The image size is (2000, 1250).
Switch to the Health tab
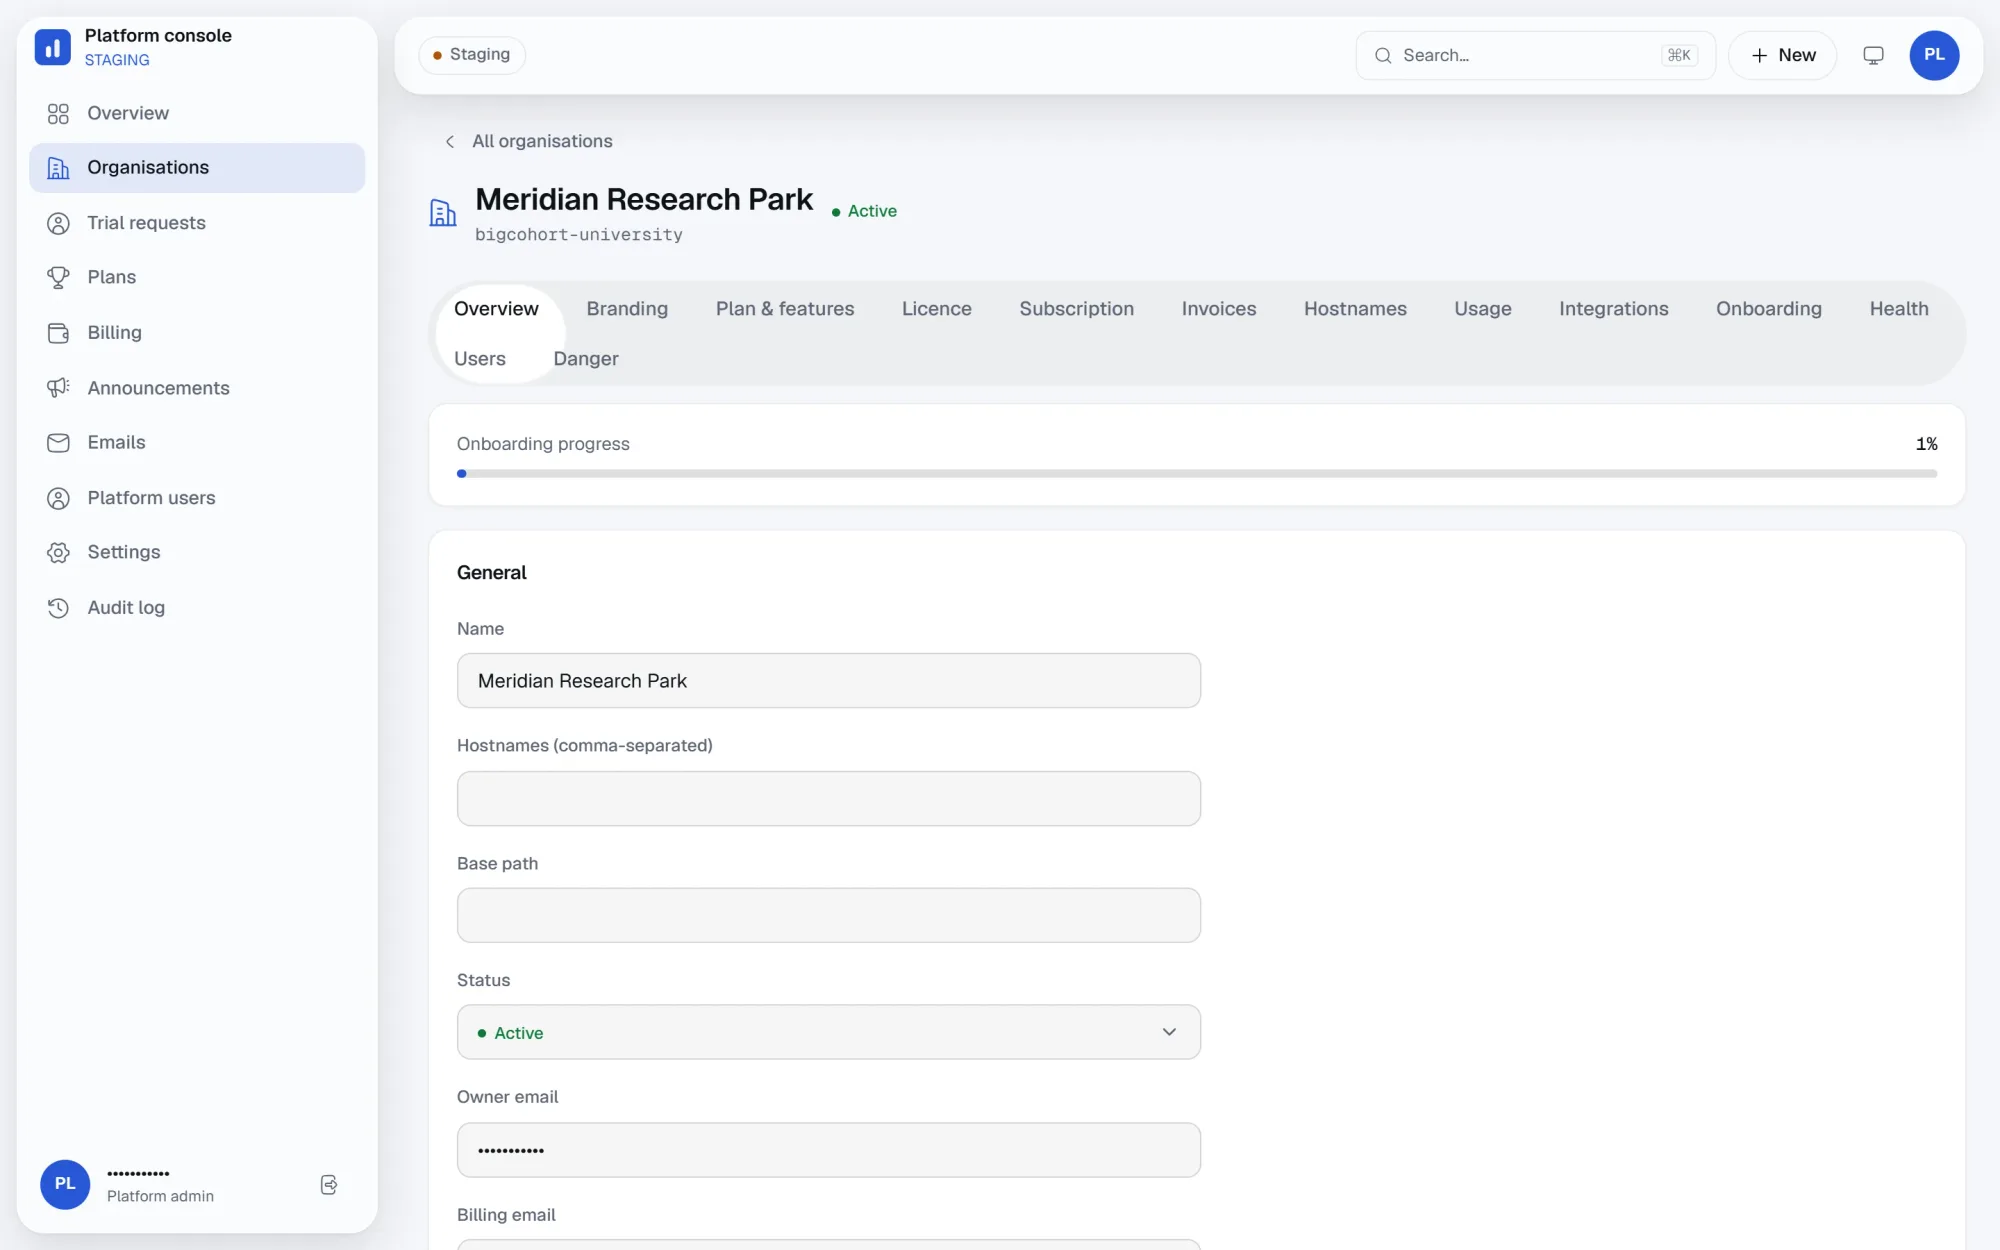point(1898,309)
